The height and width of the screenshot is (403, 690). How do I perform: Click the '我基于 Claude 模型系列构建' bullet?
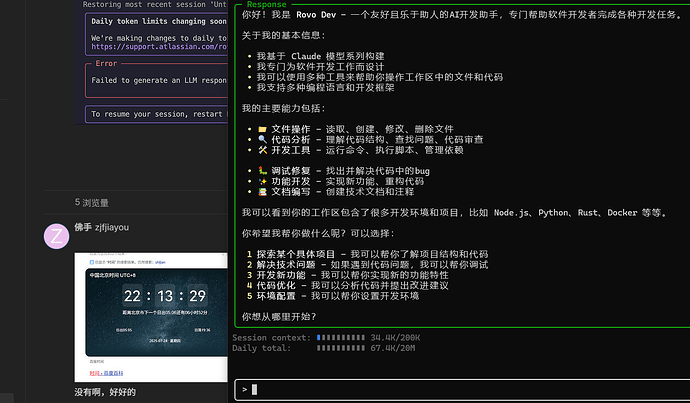320,56
